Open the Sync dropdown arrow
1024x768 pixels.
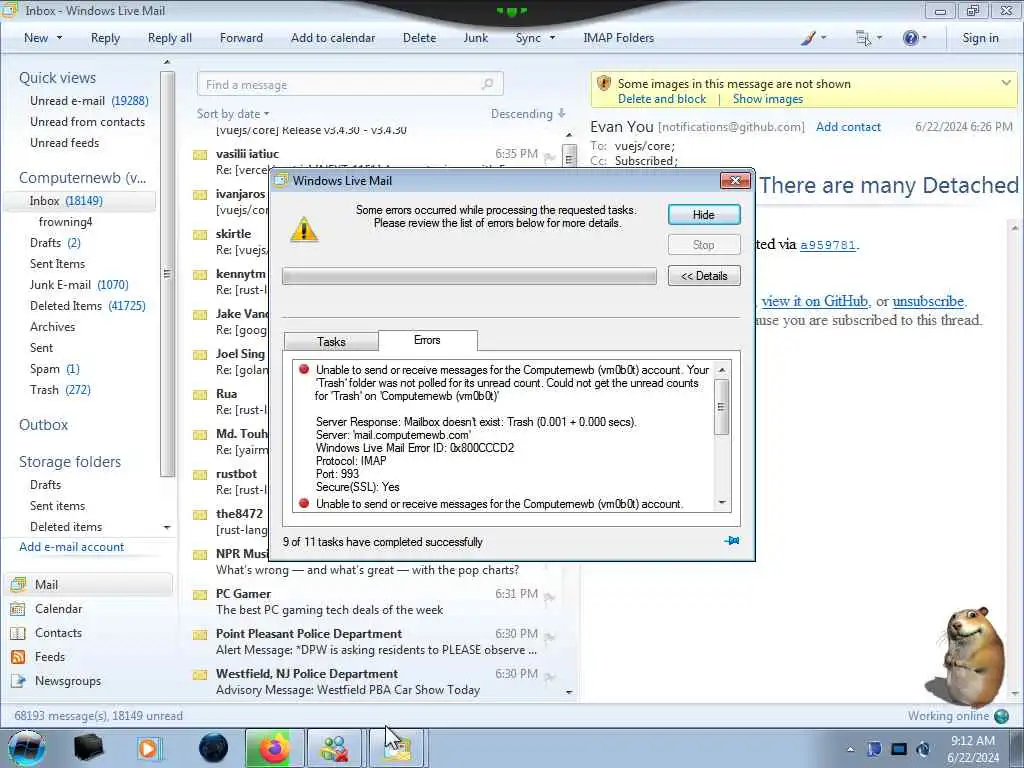pos(552,38)
